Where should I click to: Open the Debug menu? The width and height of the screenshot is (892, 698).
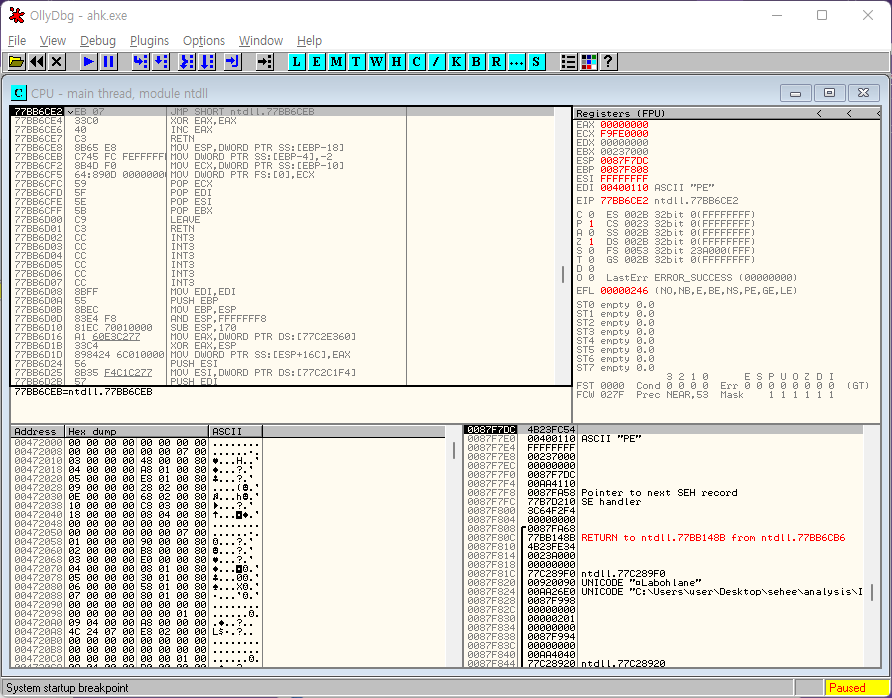point(98,41)
